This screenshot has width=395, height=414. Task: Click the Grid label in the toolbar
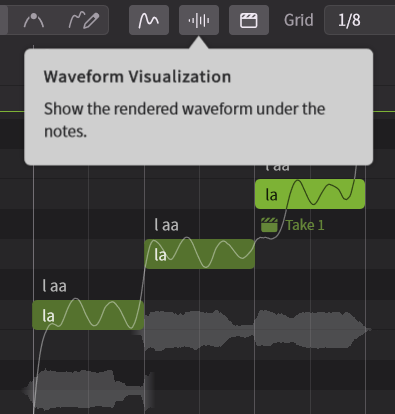(x=298, y=20)
